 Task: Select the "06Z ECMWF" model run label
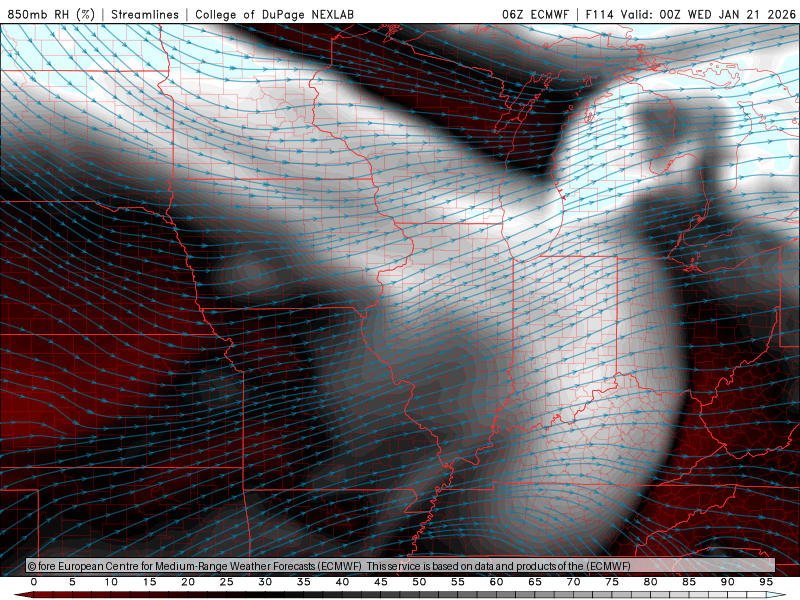(x=535, y=14)
